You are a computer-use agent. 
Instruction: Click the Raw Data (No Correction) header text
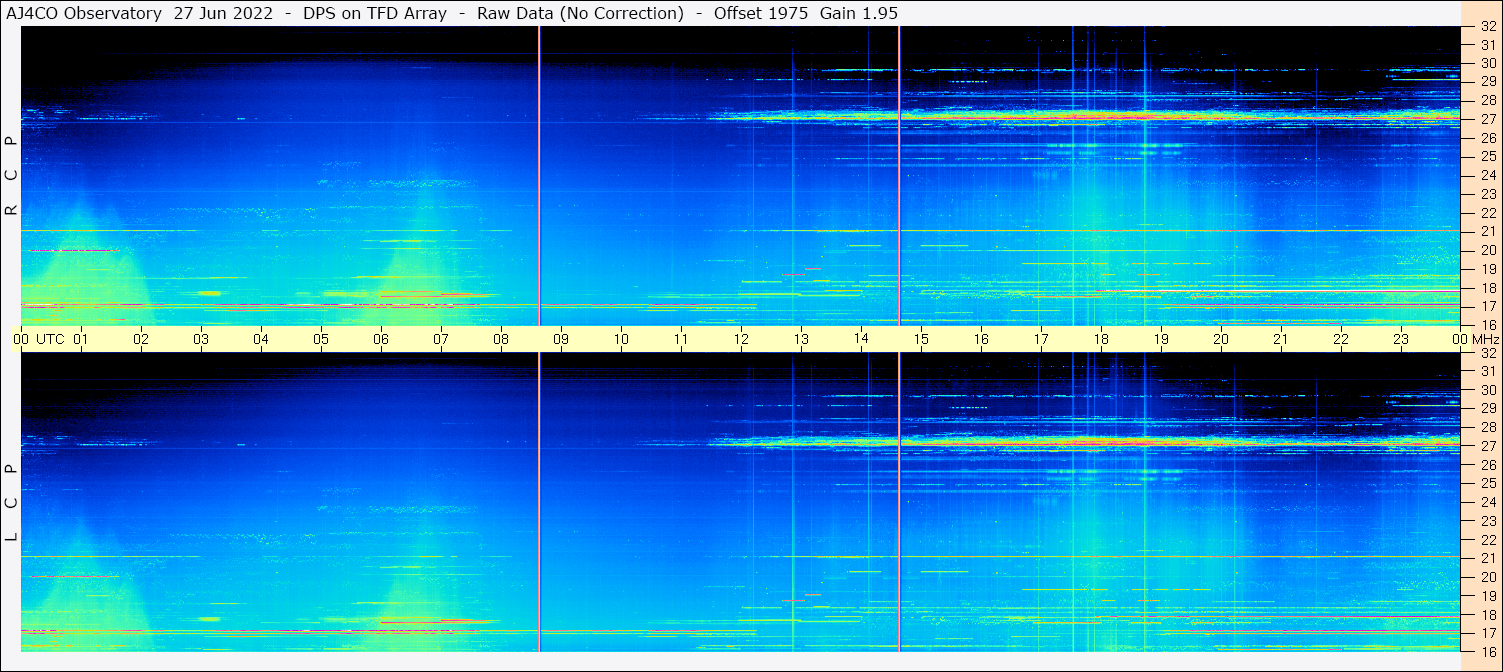pos(580,13)
